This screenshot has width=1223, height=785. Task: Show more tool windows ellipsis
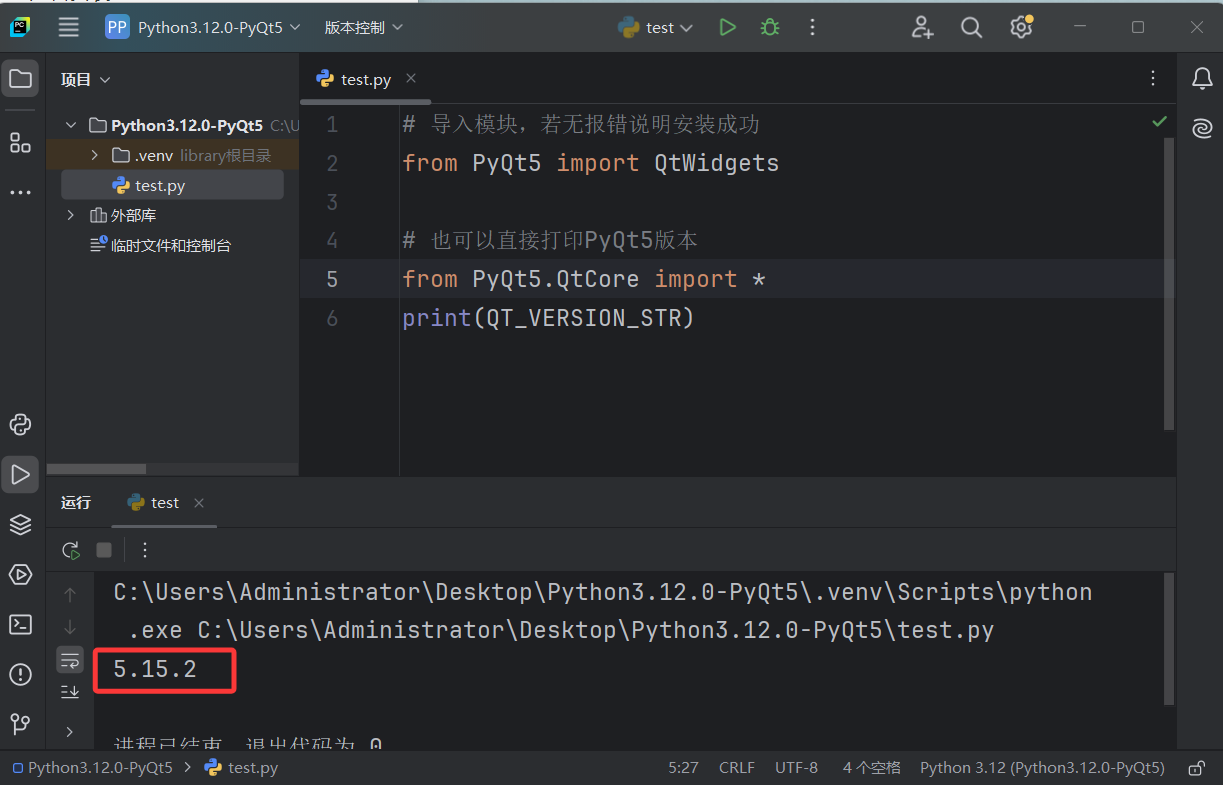pos(20,192)
